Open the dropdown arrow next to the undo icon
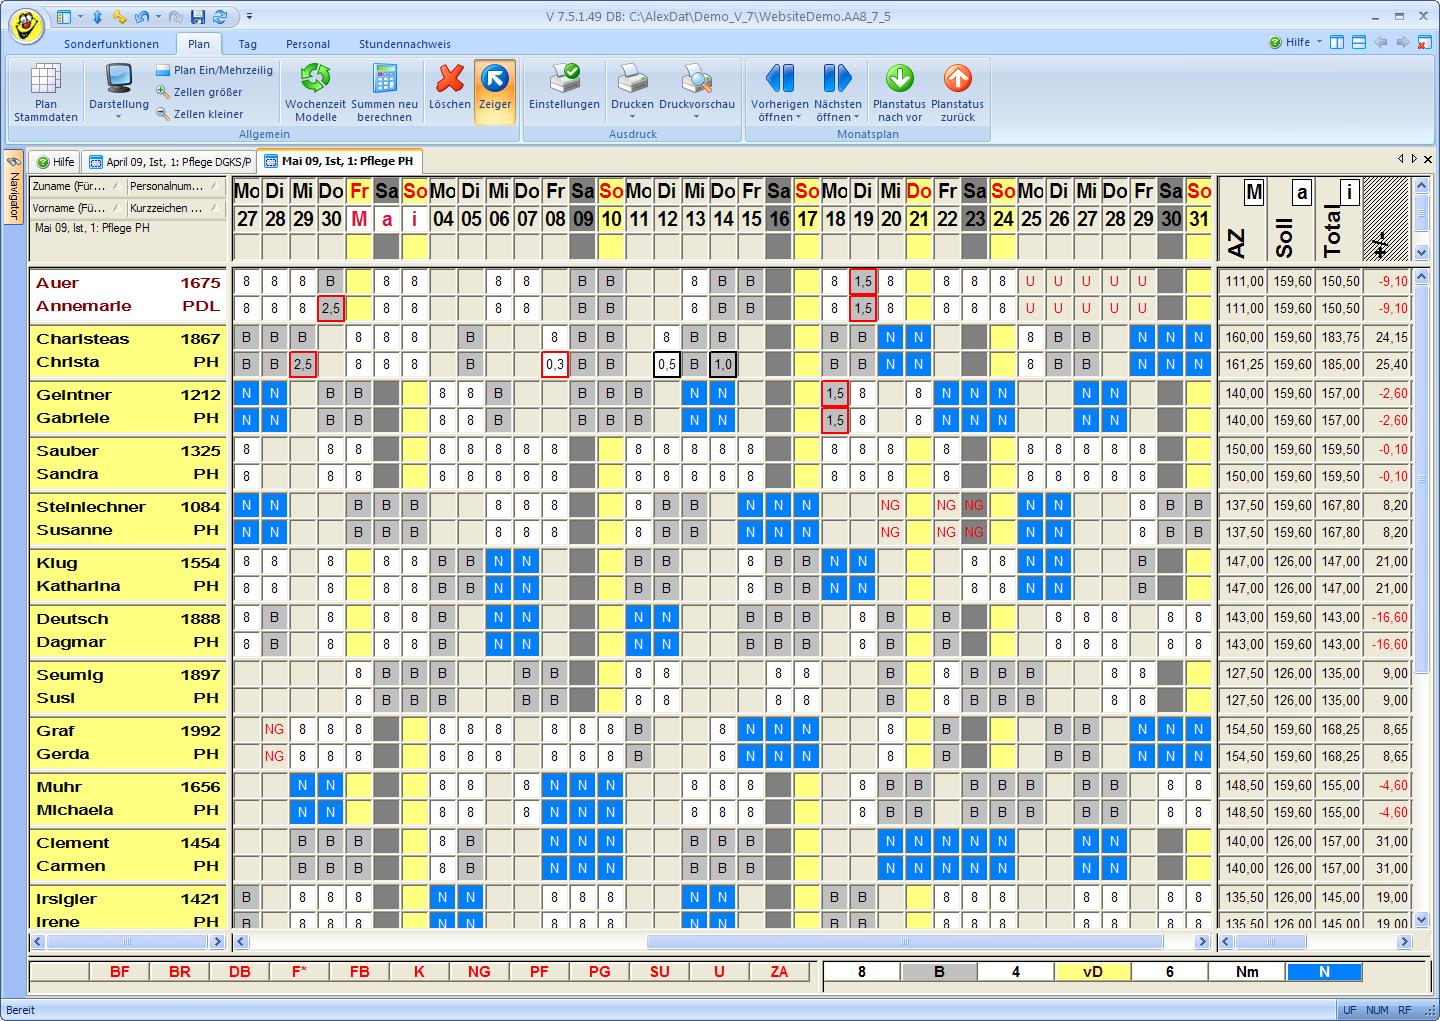This screenshot has height=1021, width=1440. (158, 17)
